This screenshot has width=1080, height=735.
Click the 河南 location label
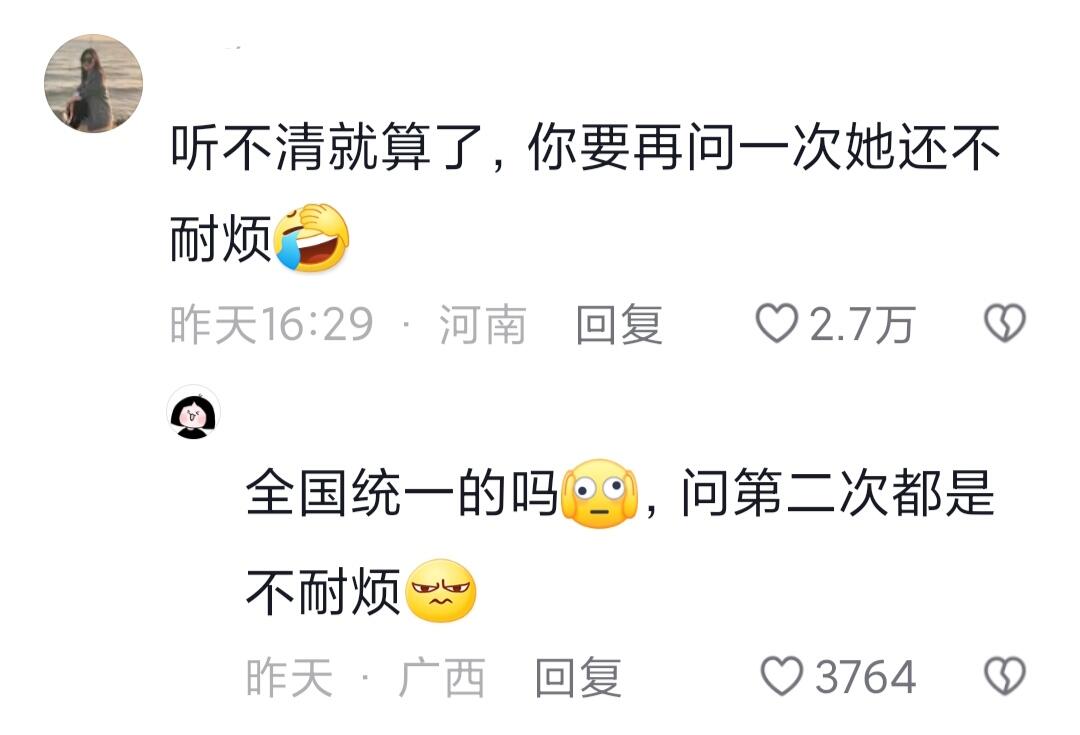pyautogui.click(x=483, y=324)
